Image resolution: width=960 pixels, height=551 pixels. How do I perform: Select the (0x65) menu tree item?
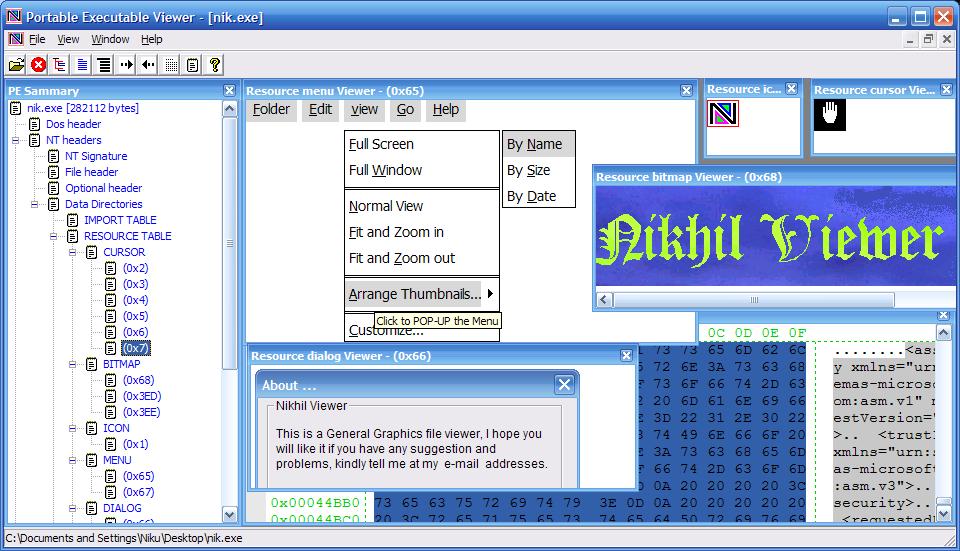click(138, 476)
